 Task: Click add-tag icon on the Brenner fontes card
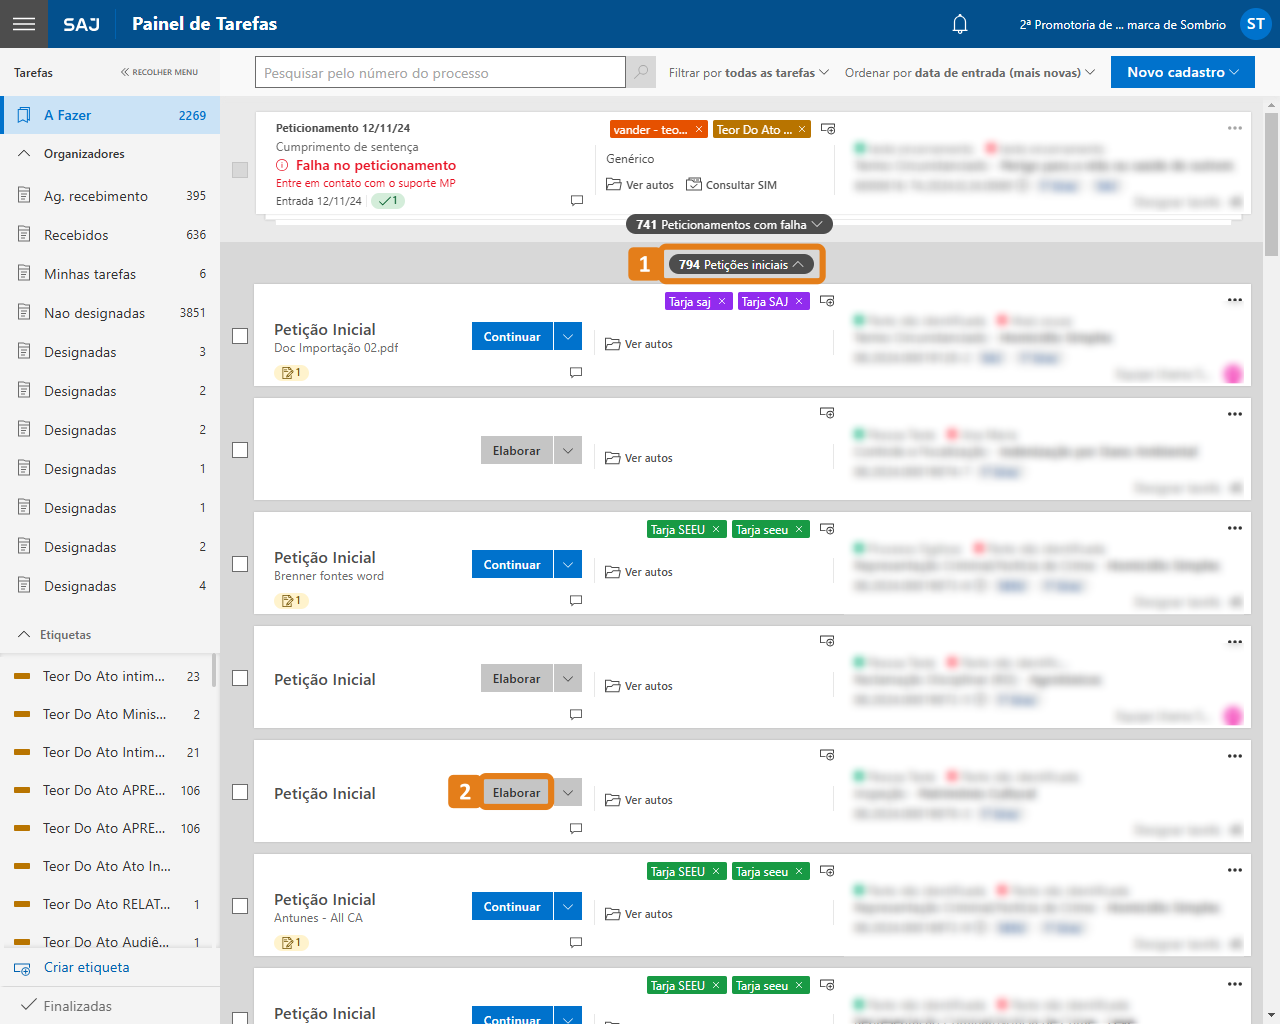tap(827, 529)
